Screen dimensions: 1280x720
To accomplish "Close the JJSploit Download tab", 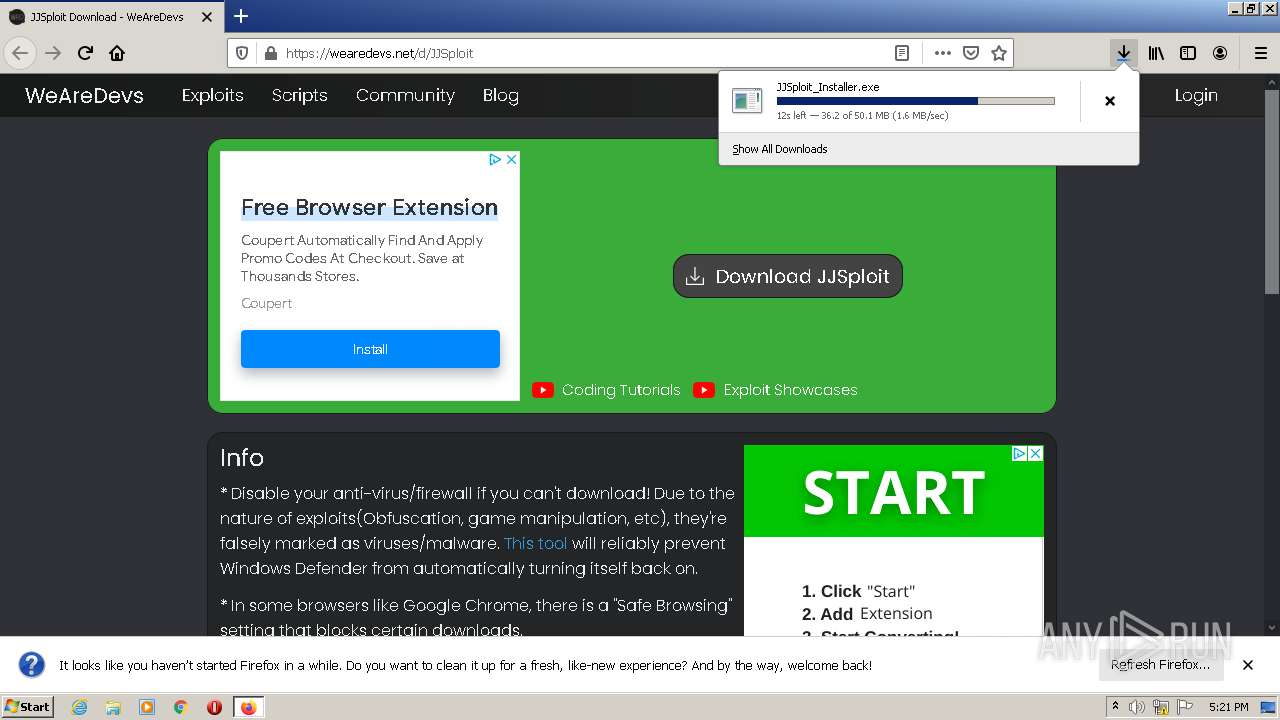I will pyautogui.click(x=207, y=17).
